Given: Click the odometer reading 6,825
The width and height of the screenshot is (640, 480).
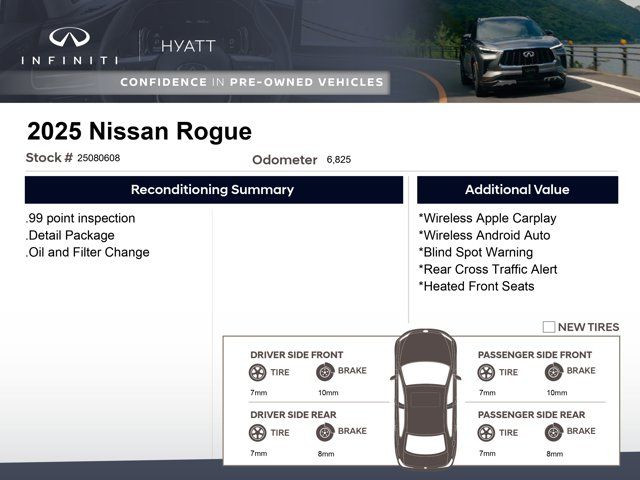Looking at the screenshot, I should [x=338, y=160].
